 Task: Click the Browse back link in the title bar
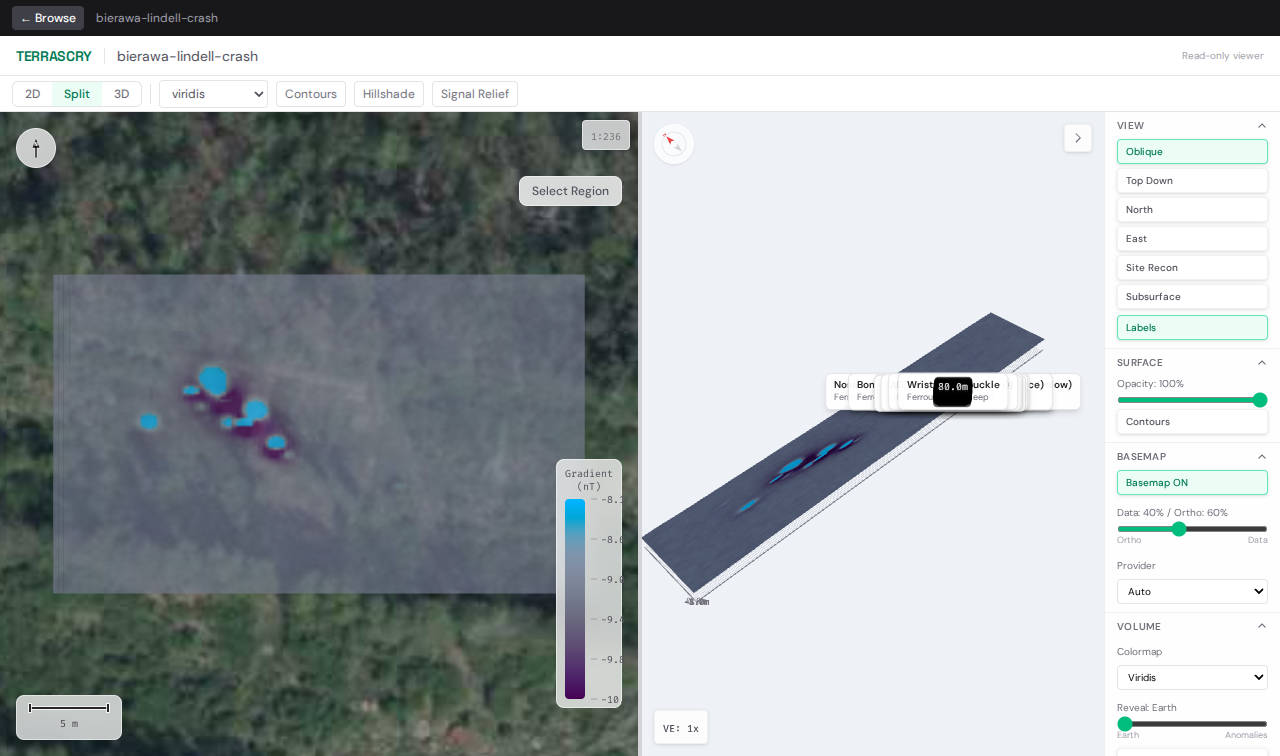pyautogui.click(x=47, y=17)
